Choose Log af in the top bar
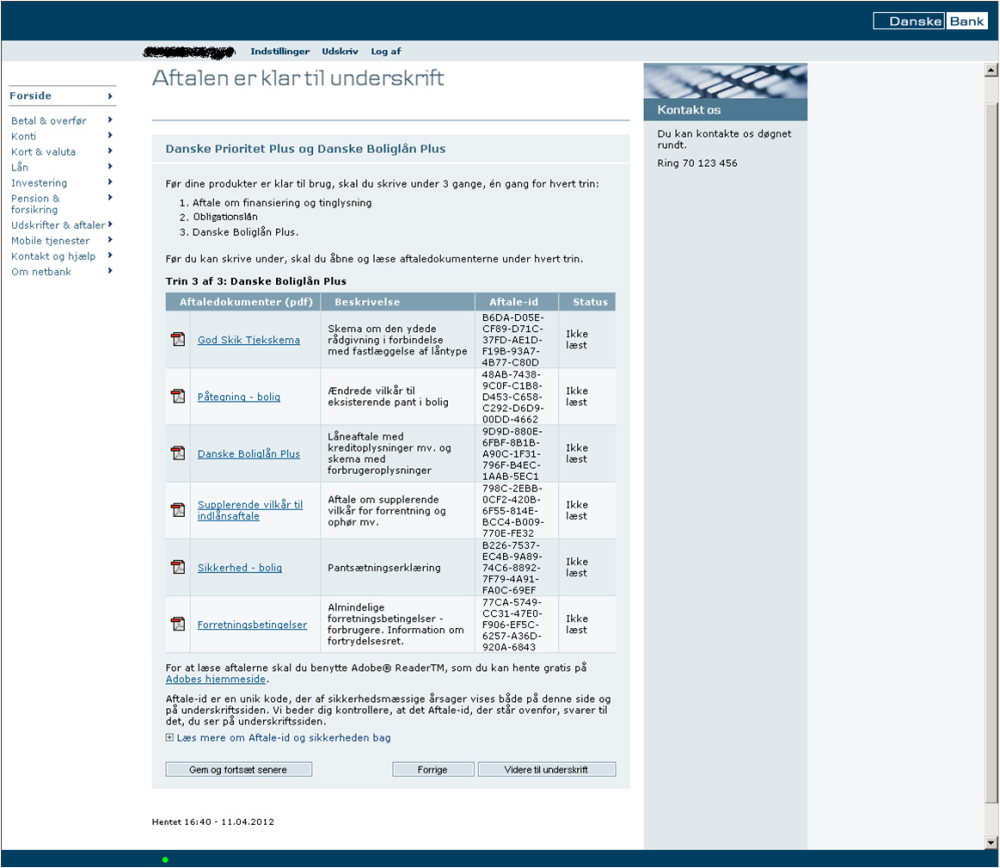Image resolution: width=1000 pixels, height=868 pixels. (386, 51)
